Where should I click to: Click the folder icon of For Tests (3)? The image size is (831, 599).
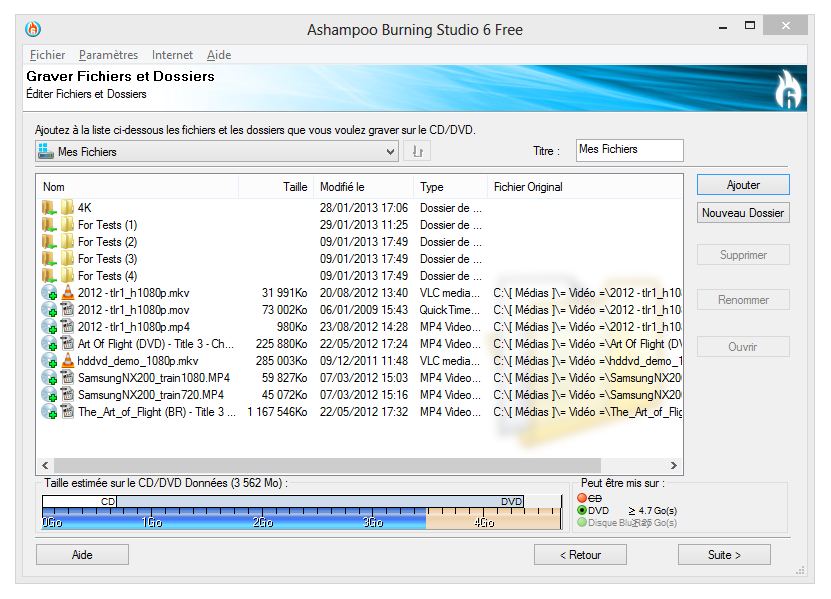(x=67, y=258)
